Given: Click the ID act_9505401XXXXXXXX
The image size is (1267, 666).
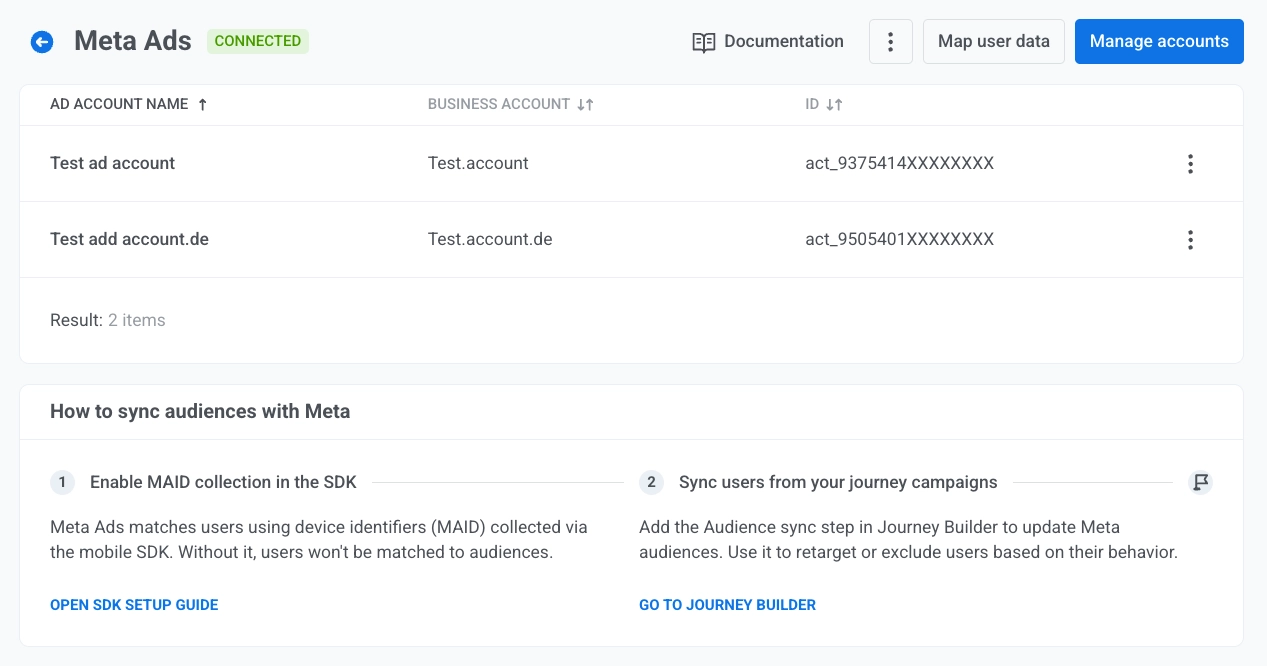Looking at the screenshot, I should point(899,239).
